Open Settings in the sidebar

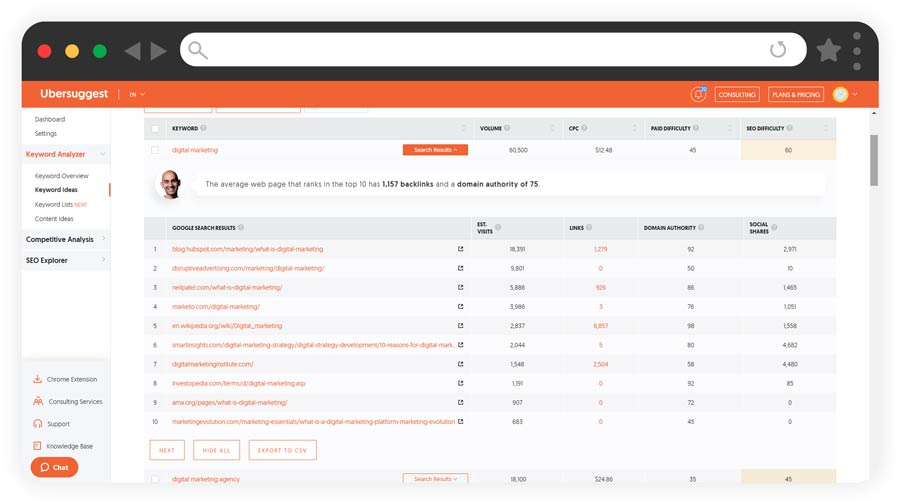(x=46, y=133)
